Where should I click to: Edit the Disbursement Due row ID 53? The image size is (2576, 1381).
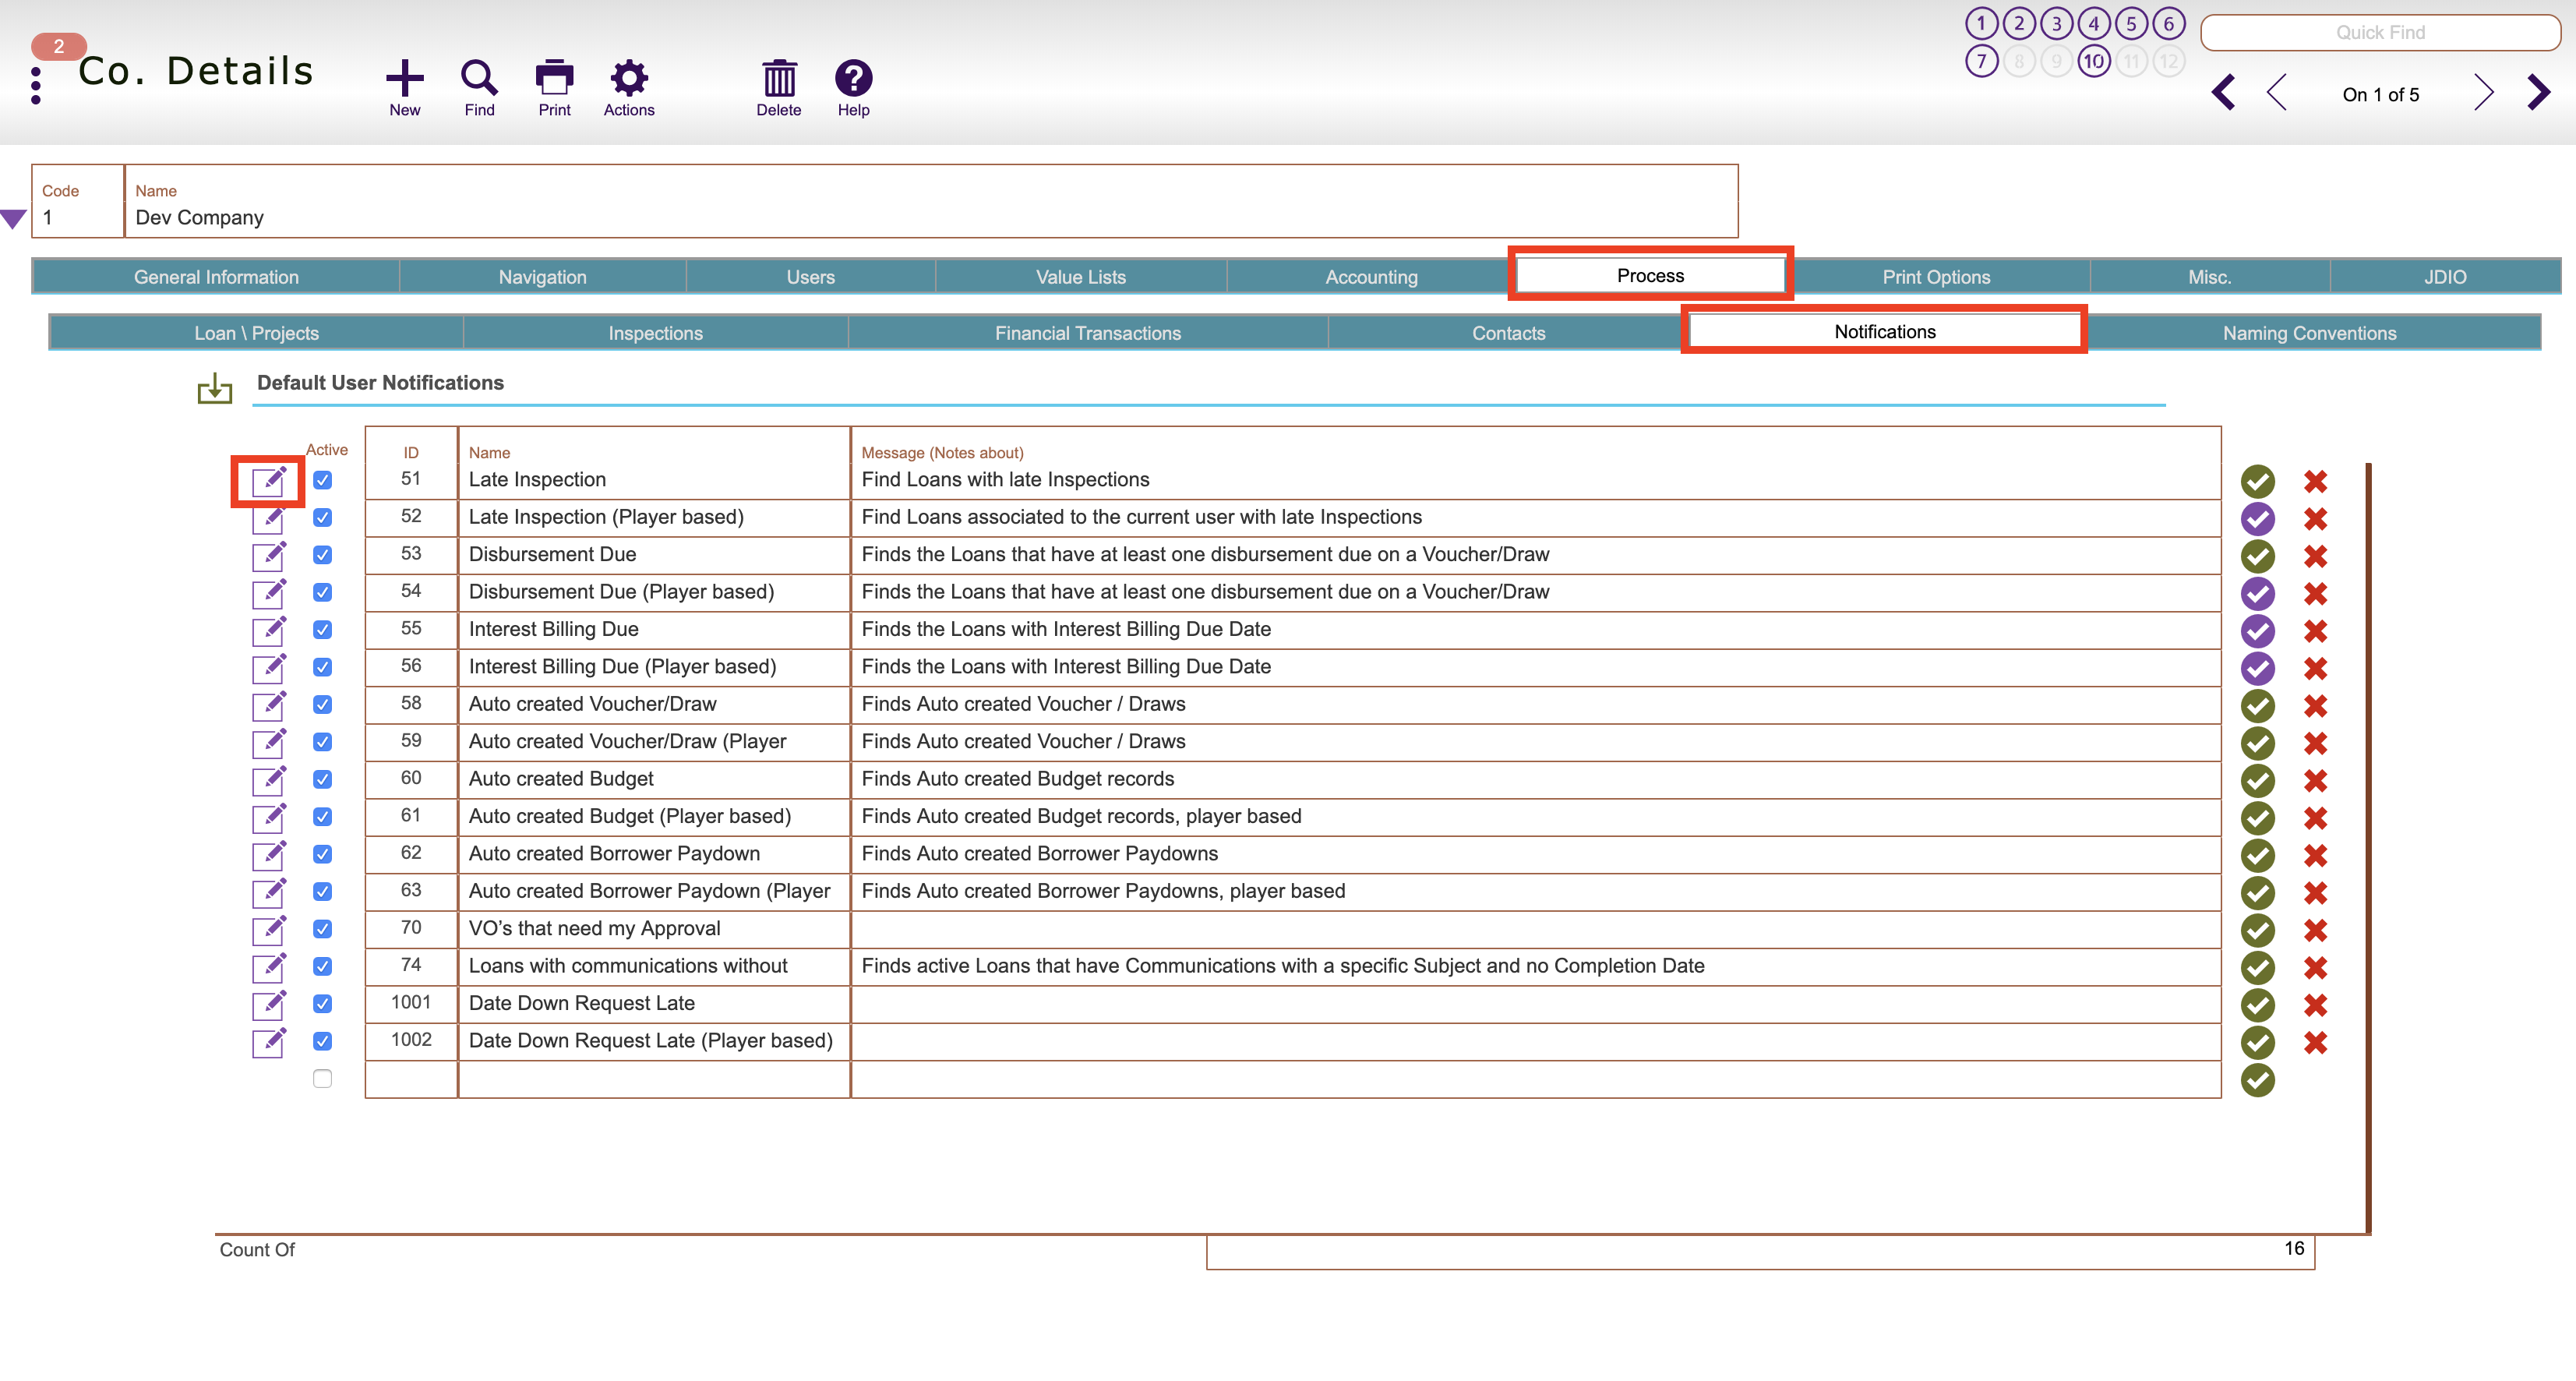[x=269, y=556]
